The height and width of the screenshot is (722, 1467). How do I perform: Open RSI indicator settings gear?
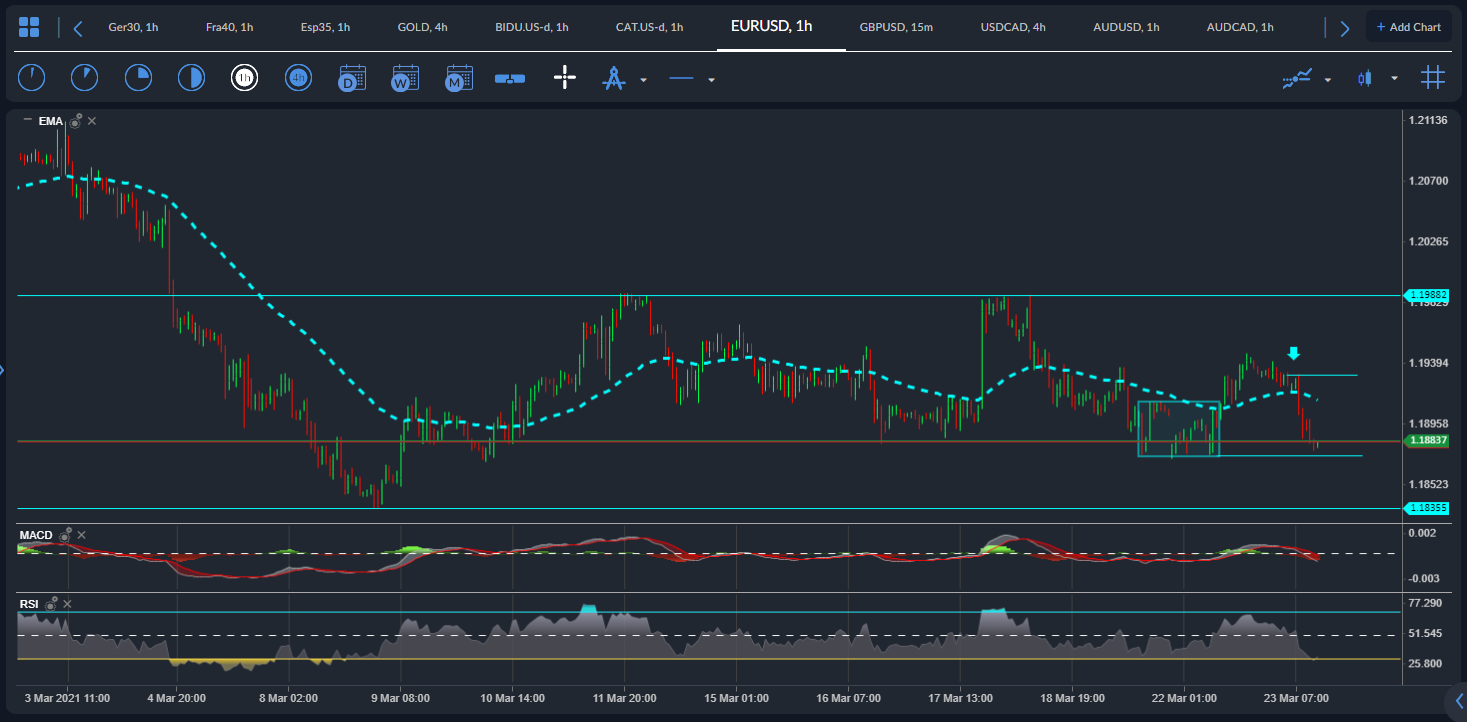point(49,604)
